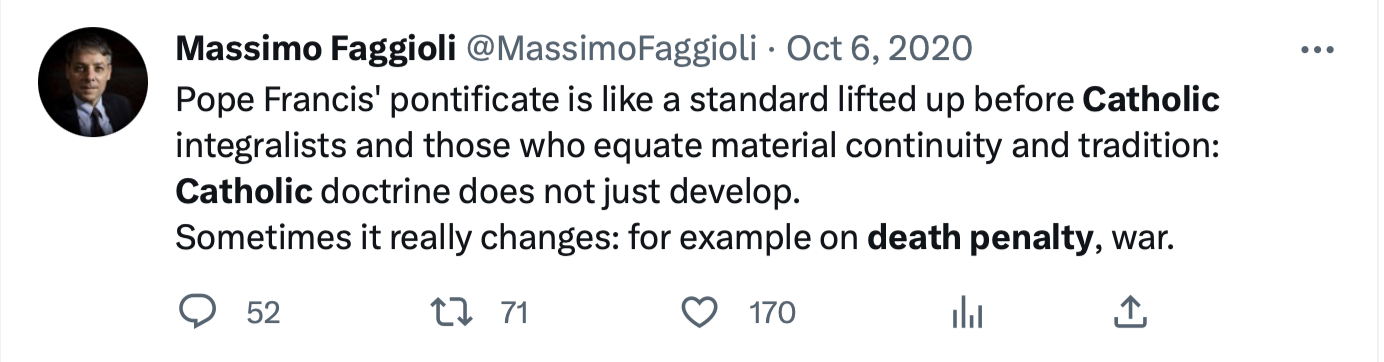This screenshot has width=1384, height=362.
Task: Open the Oct 6, 2020 timestamp
Action: point(880,48)
